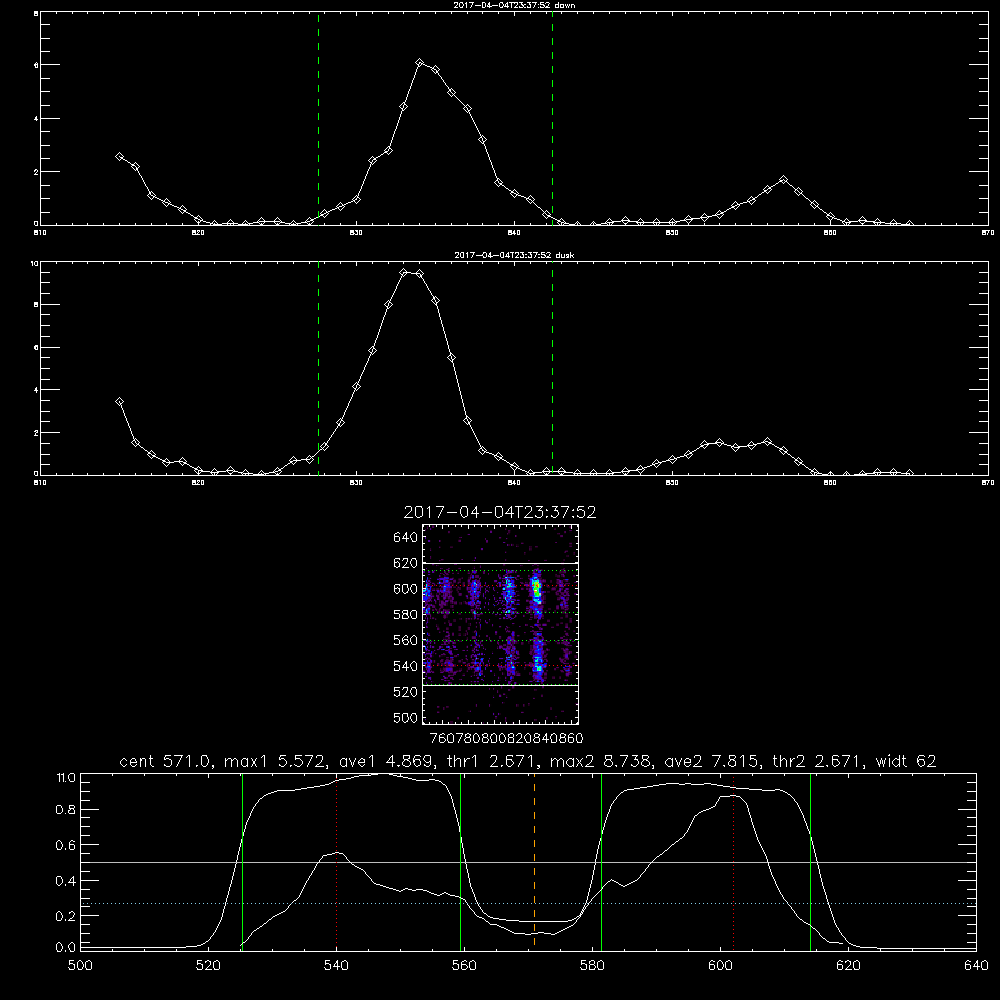1000x1000 pixels.
Task: Click the '0.8' y-axis label of bottom plot
Action: [66, 810]
